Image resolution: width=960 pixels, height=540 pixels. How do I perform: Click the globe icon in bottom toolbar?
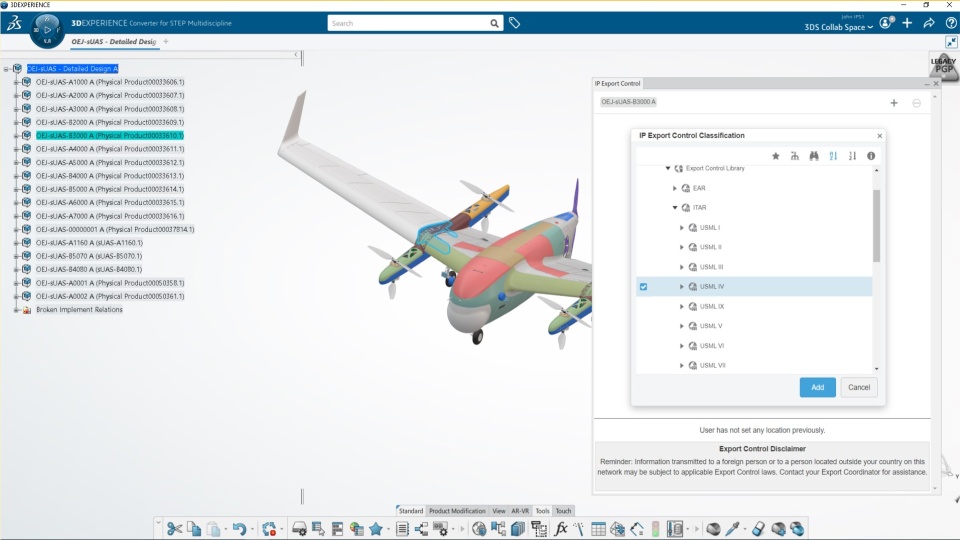(x=479, y=529)
